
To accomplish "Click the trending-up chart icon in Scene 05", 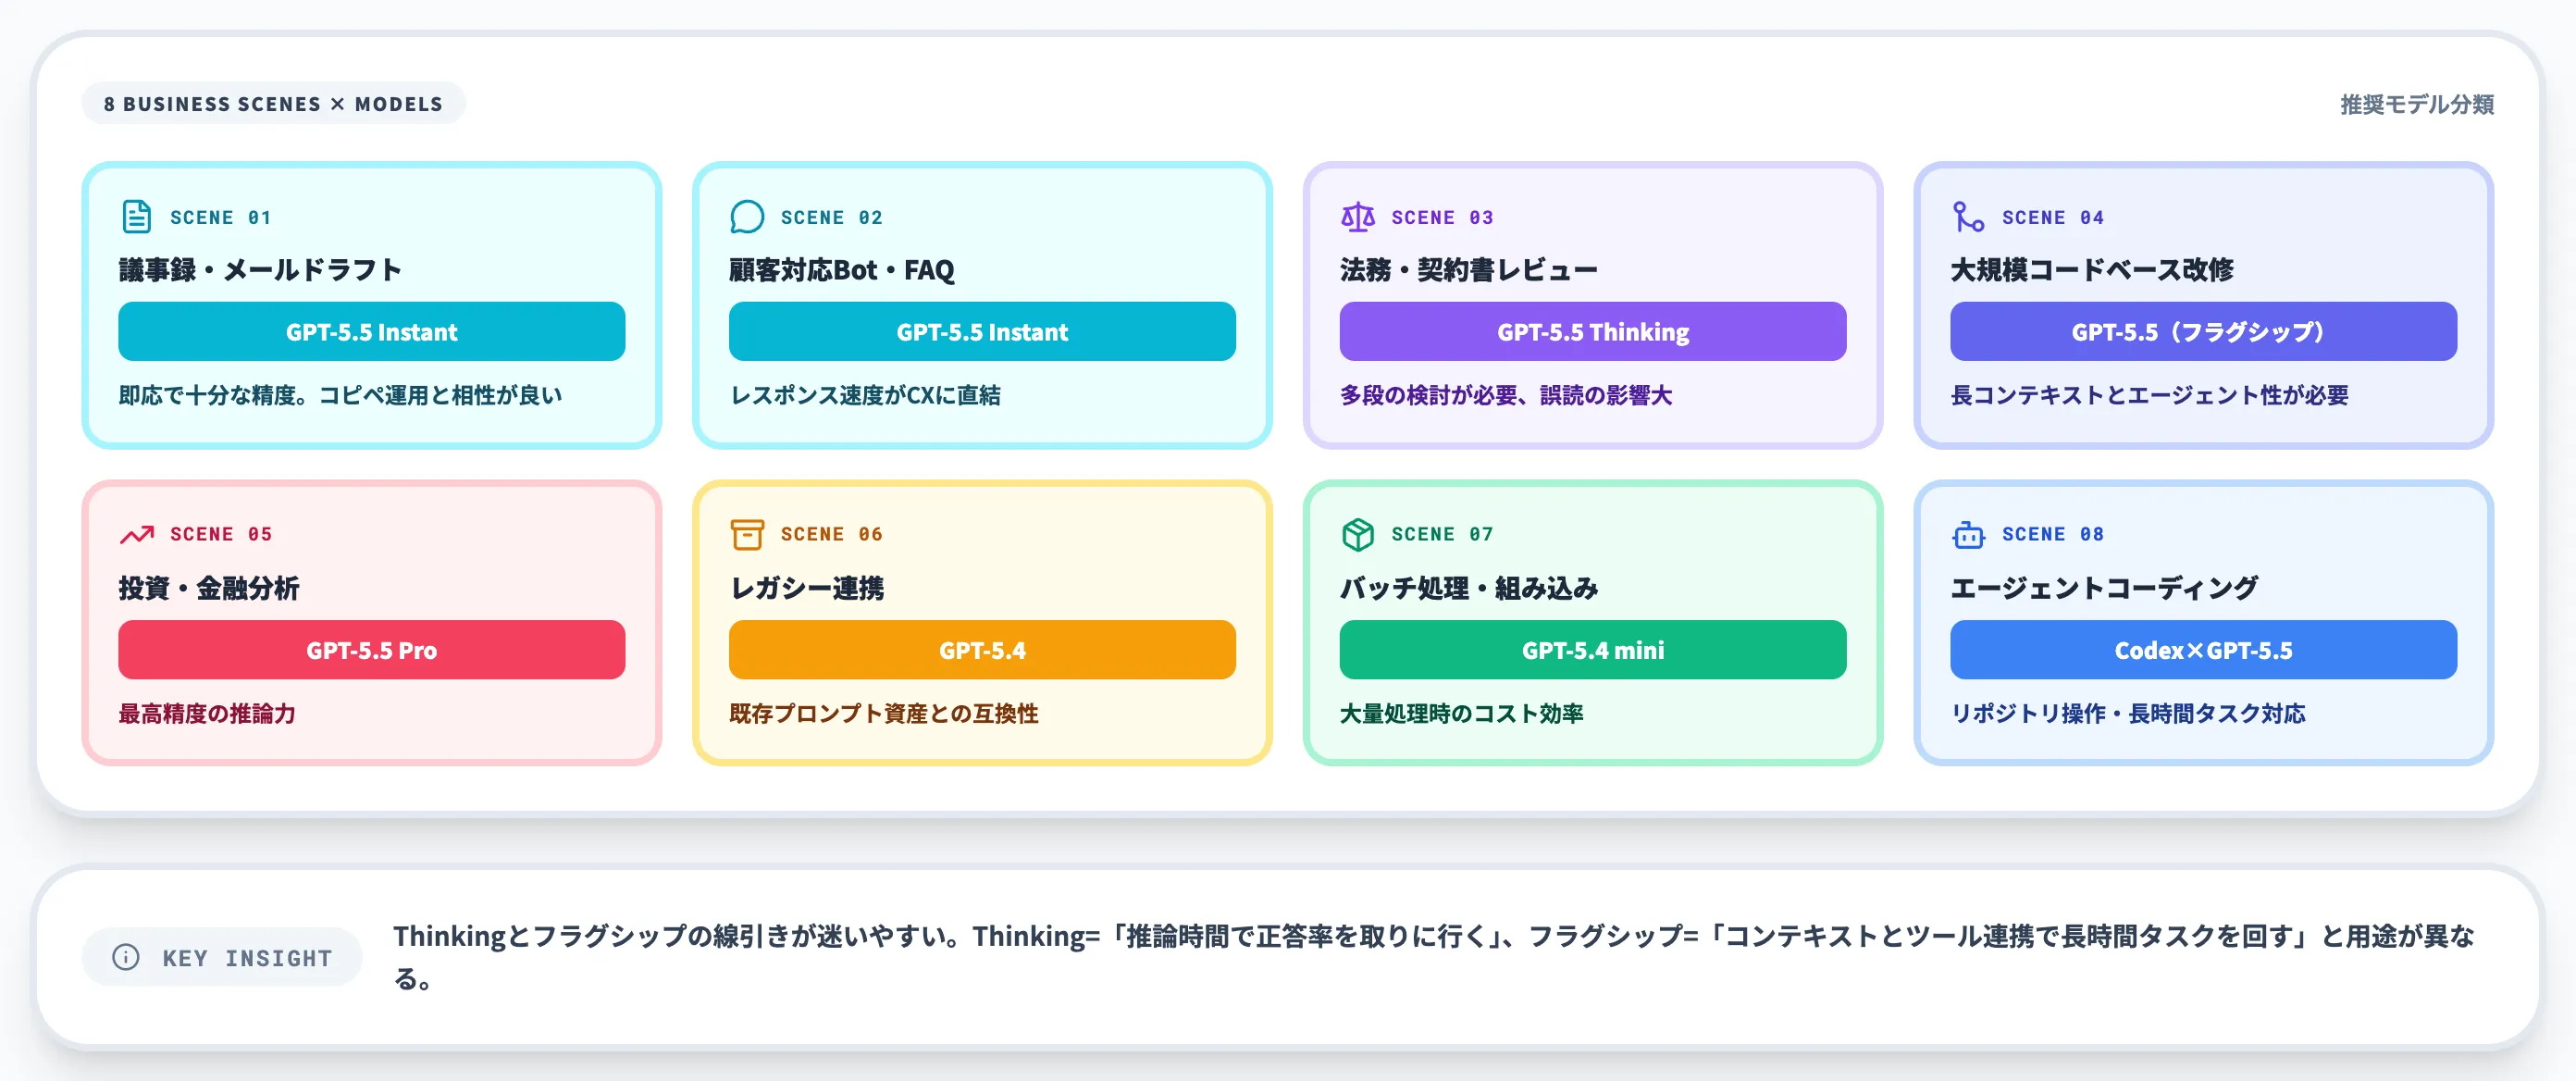I will 137,535.
